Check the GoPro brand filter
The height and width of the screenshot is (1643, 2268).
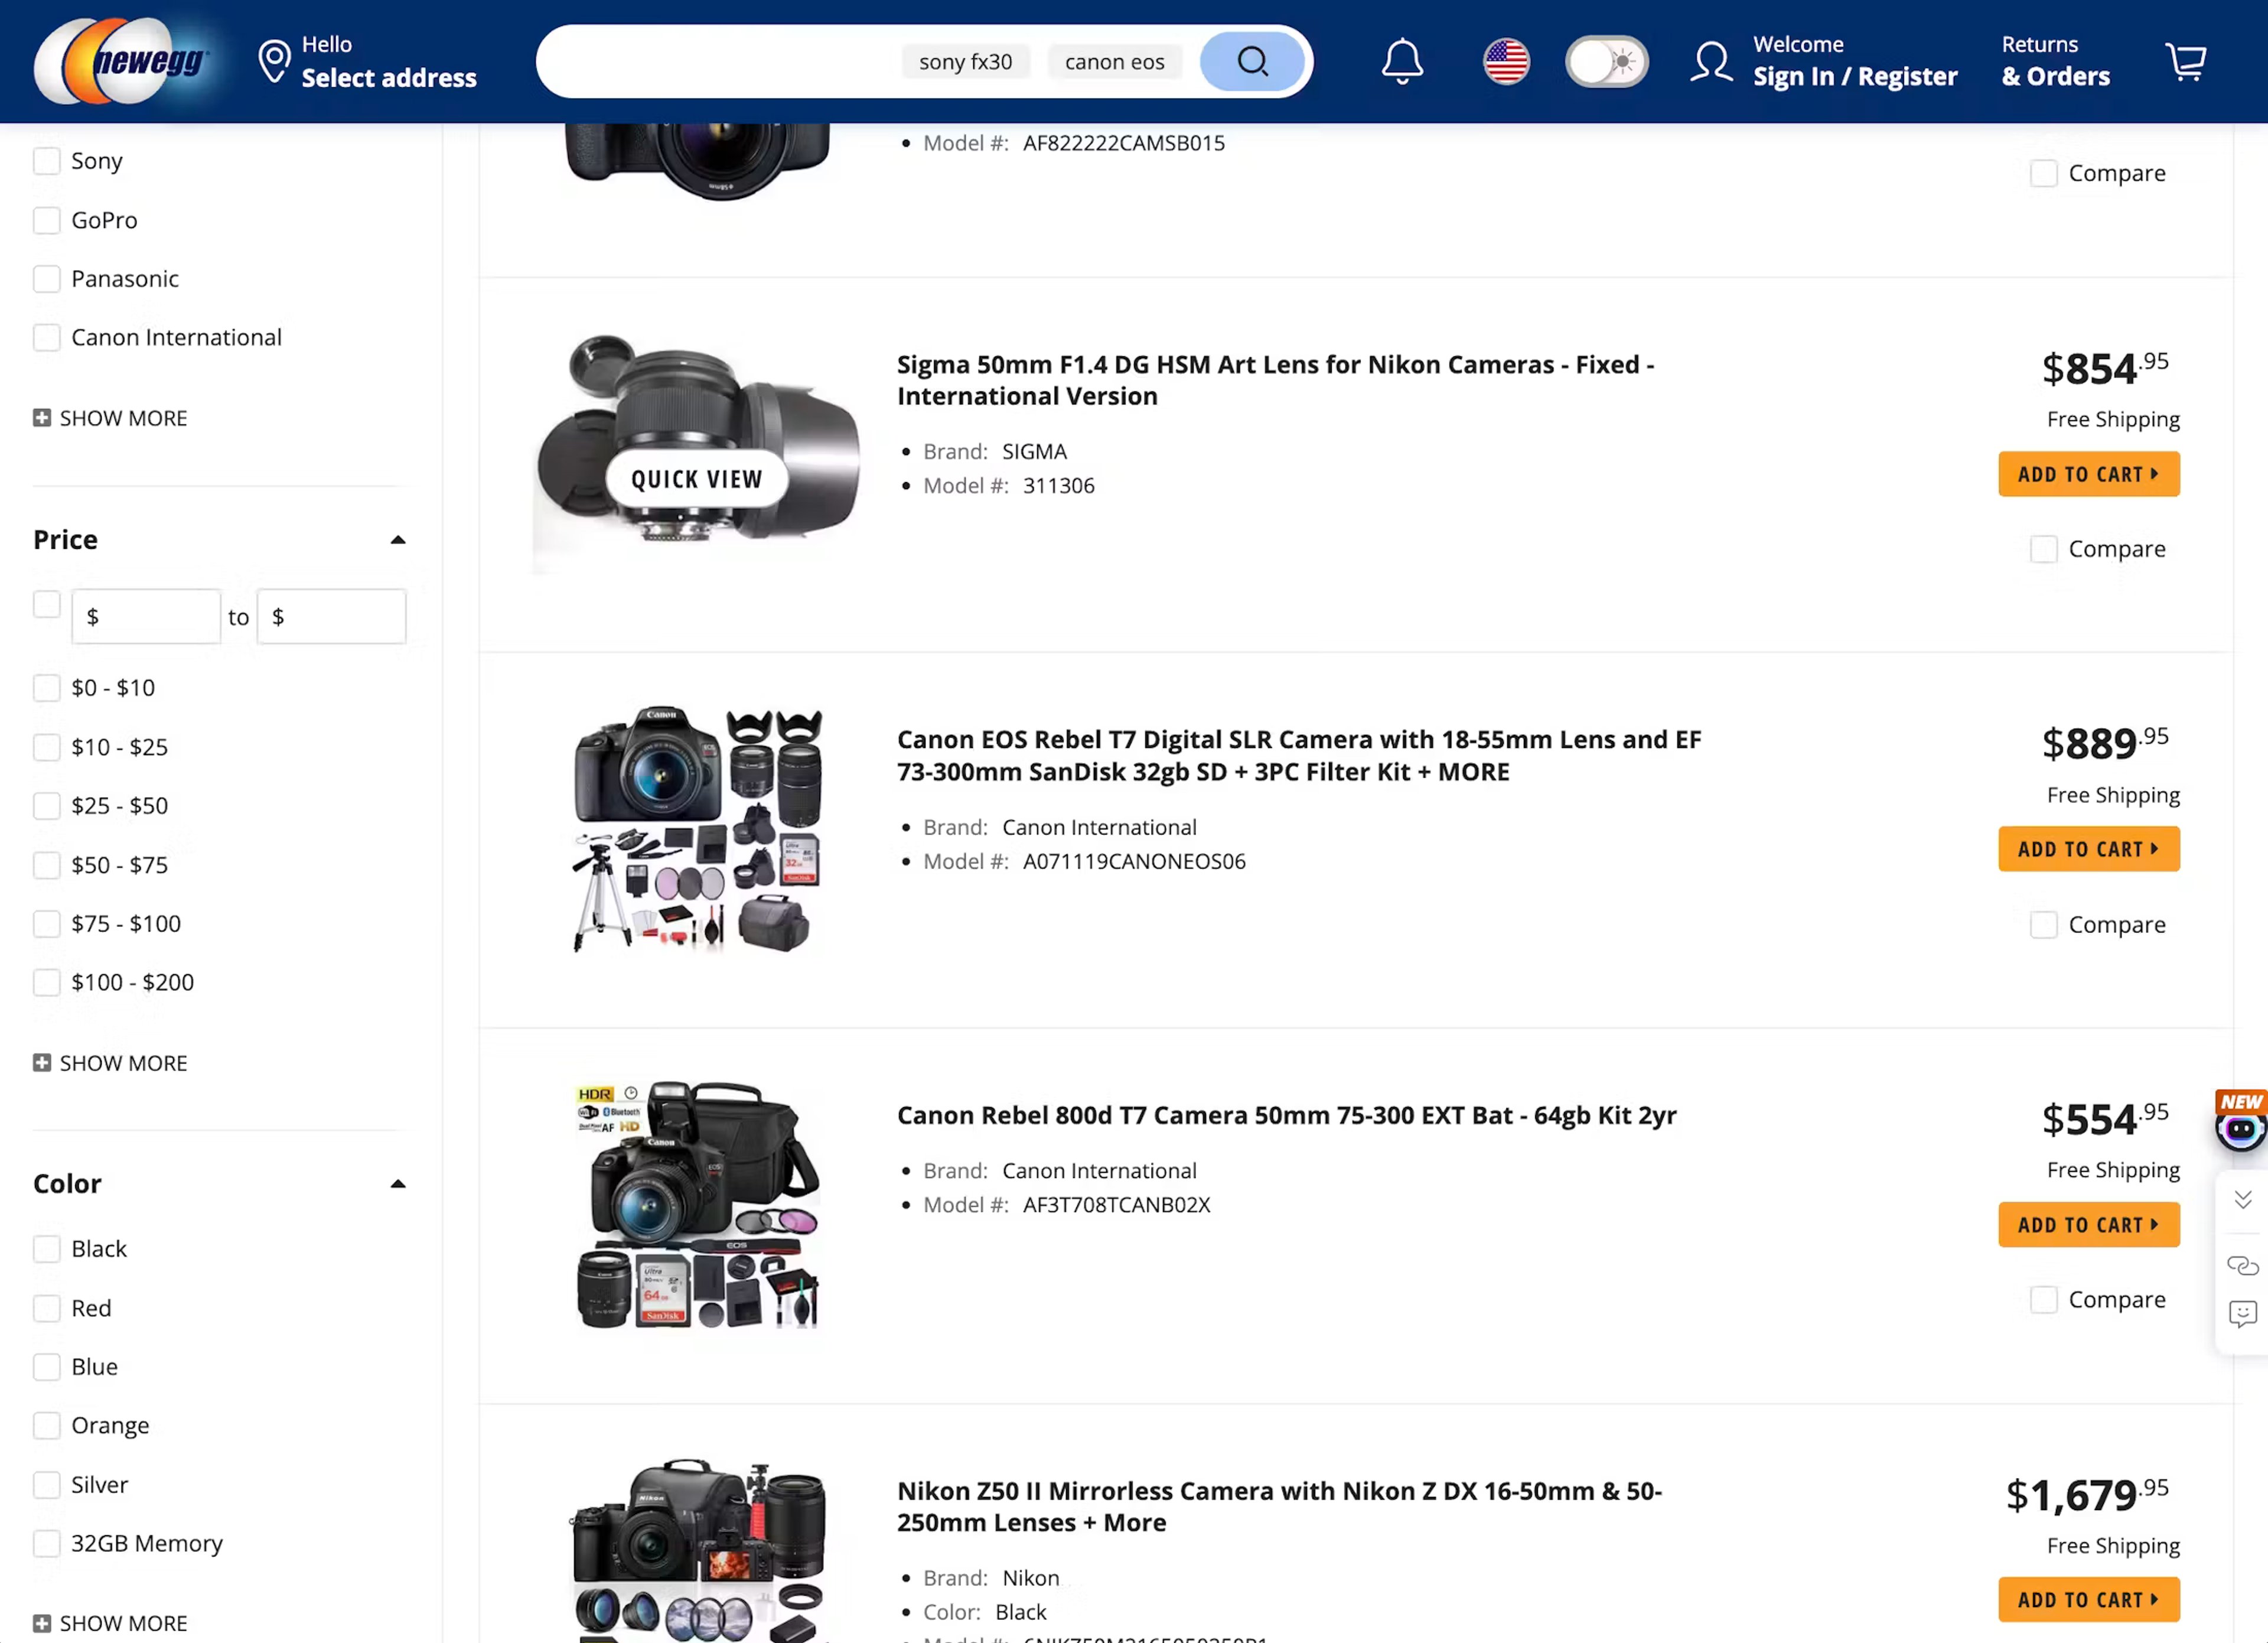pos(46,220)
